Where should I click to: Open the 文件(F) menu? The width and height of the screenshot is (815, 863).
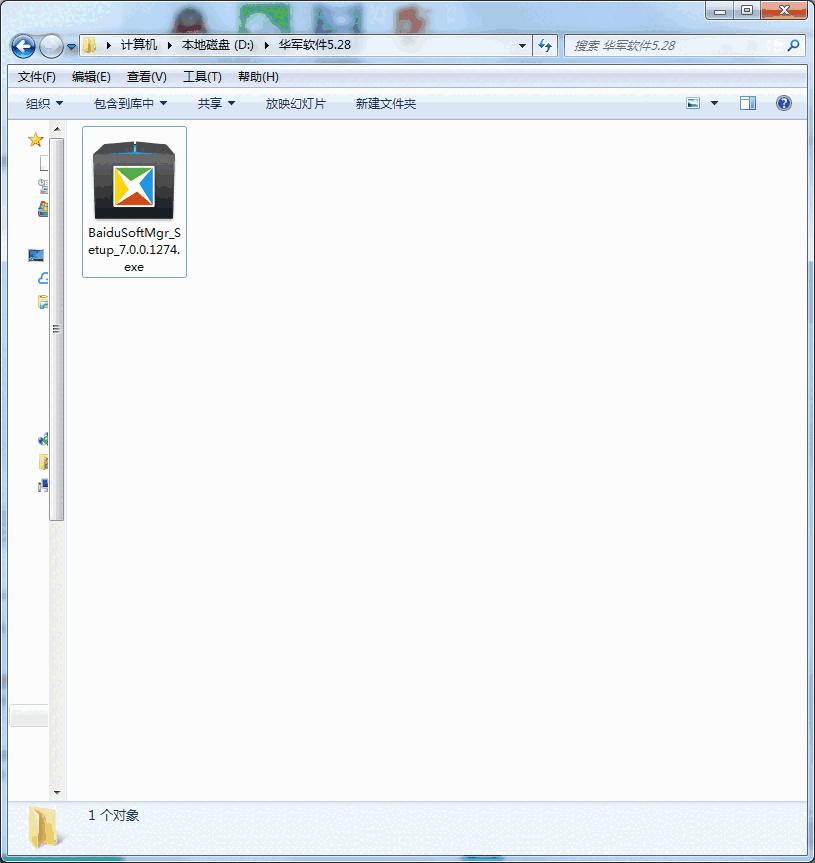click(x=36, y=77)
